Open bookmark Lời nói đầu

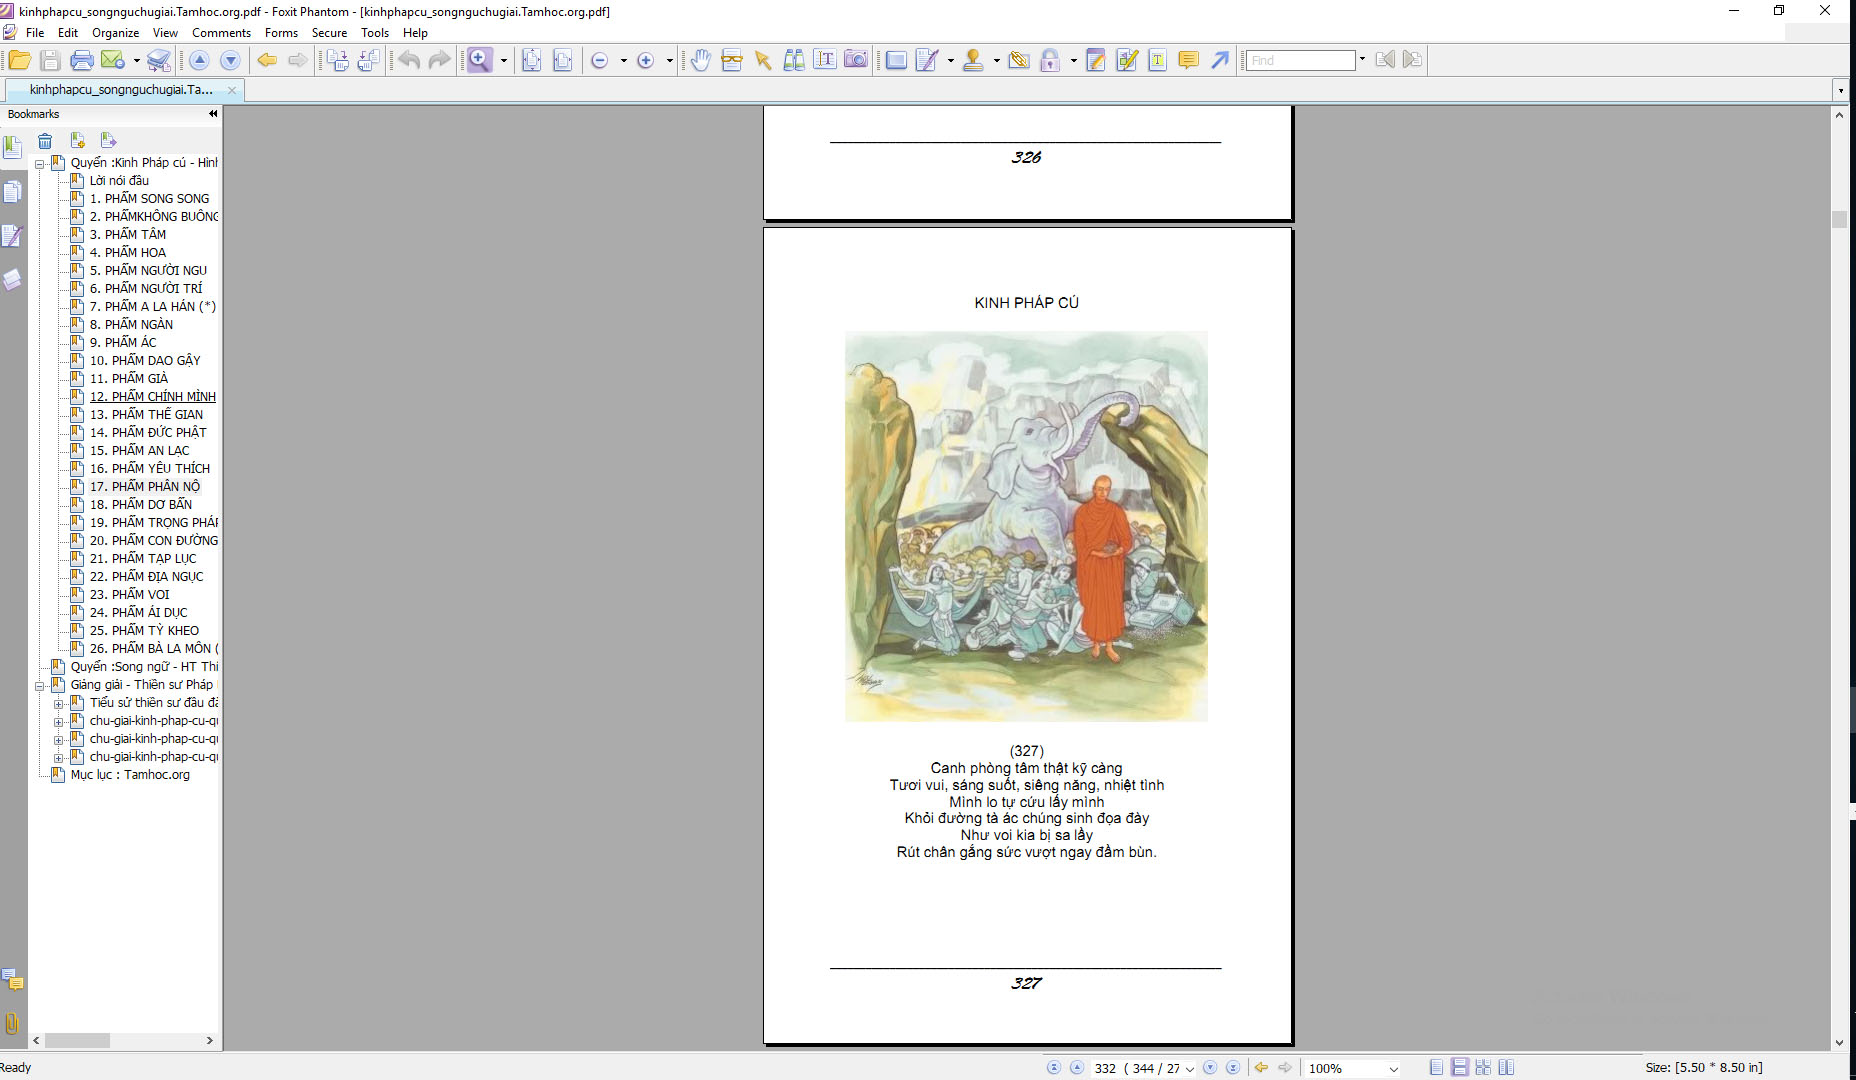coord(119,181)
